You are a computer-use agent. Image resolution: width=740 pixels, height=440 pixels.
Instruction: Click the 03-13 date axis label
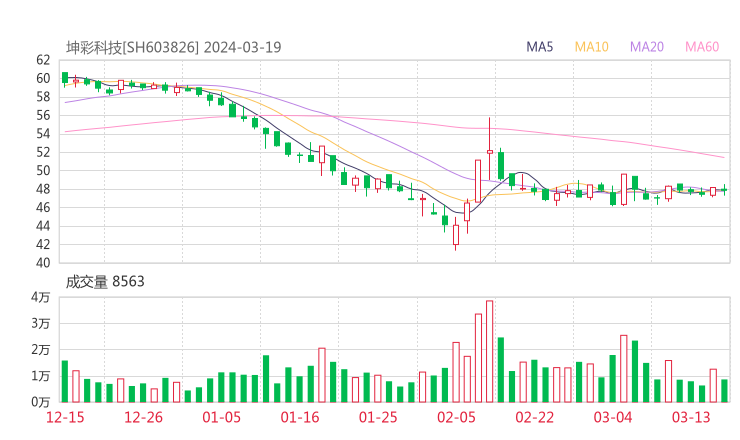click(691, 417)
